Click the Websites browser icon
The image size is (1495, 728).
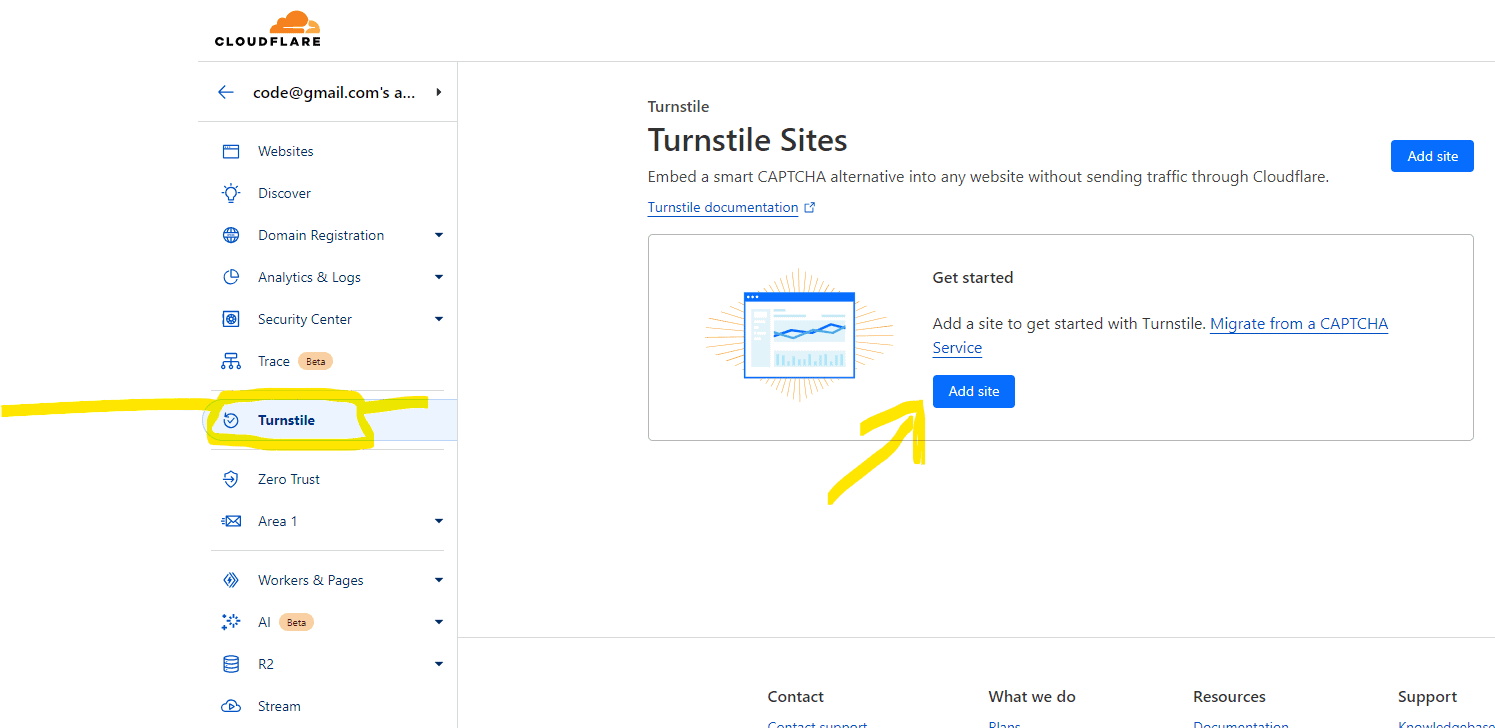pyautogui.click(x=231, y=151)
